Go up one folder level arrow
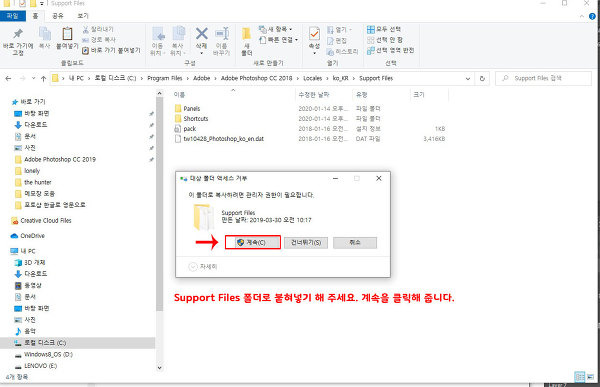Viewport: 600px width, 387px height. [x=43, y=78]
